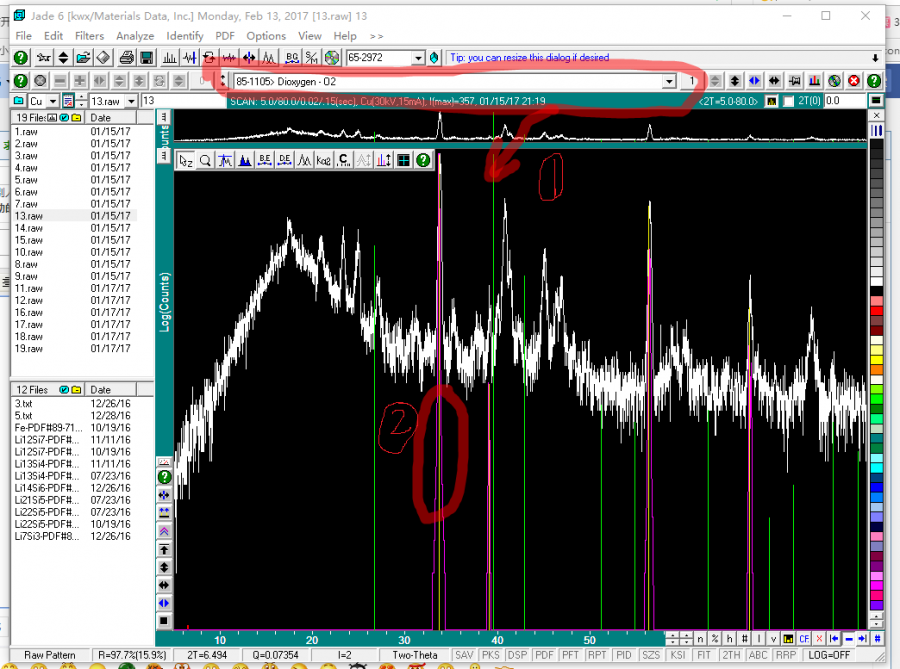Image resolution: width=900 pixels, height=669 pixels.
Task: Toggle the LOG=OFF status bar switch
Action: point(829,655)
